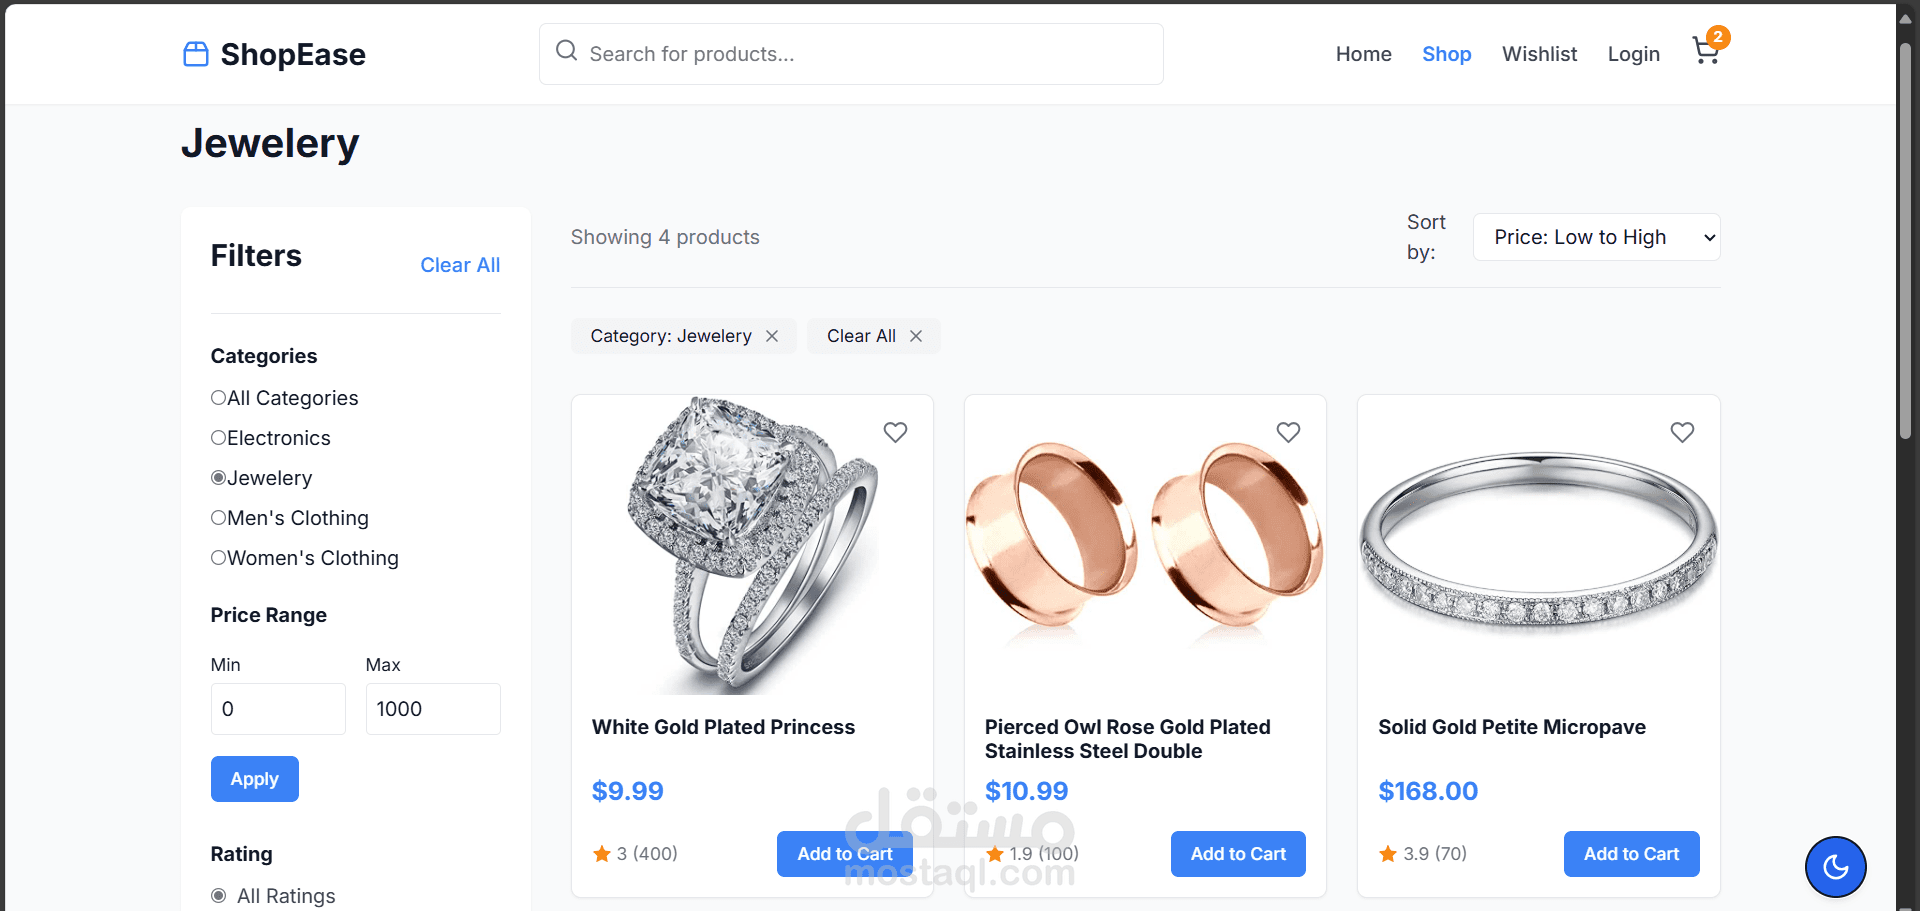Open the Sort by dropdown

click(1596, 237)
